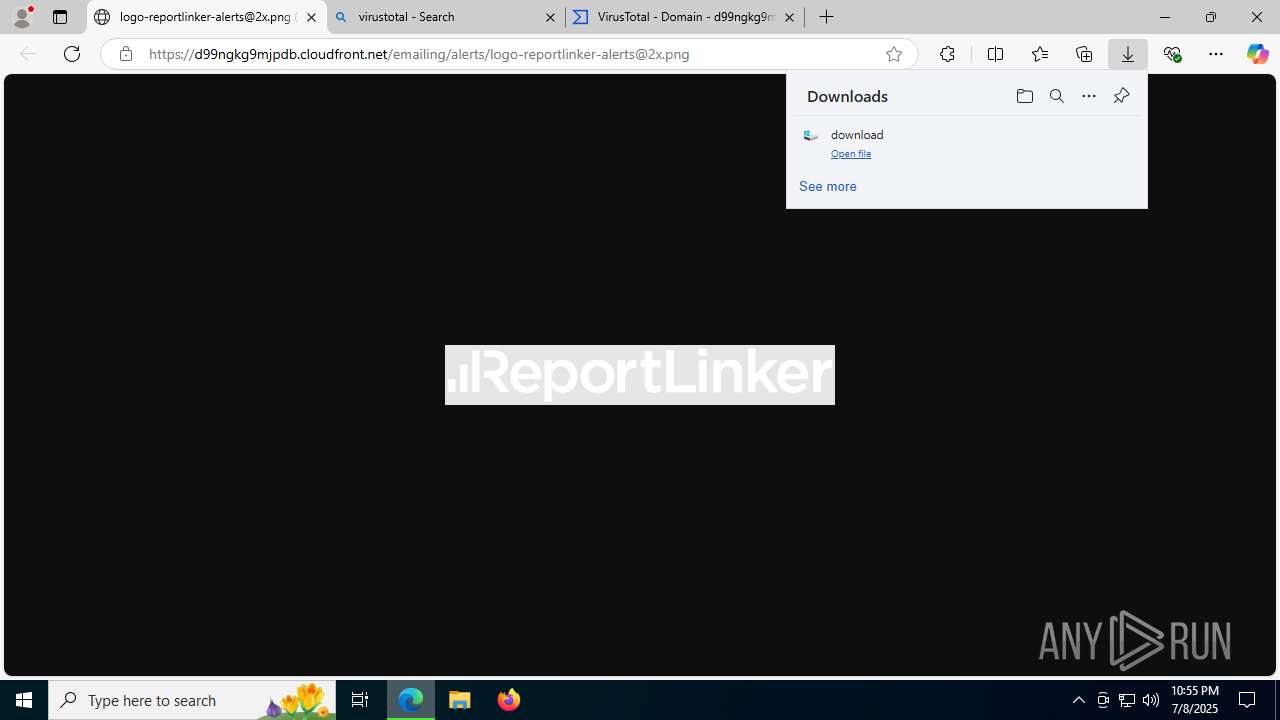The width and height of the screenshot is (1280, 720).
Task: Open a new browser tab
Action: pyautogui.click(x=826, y=17)
